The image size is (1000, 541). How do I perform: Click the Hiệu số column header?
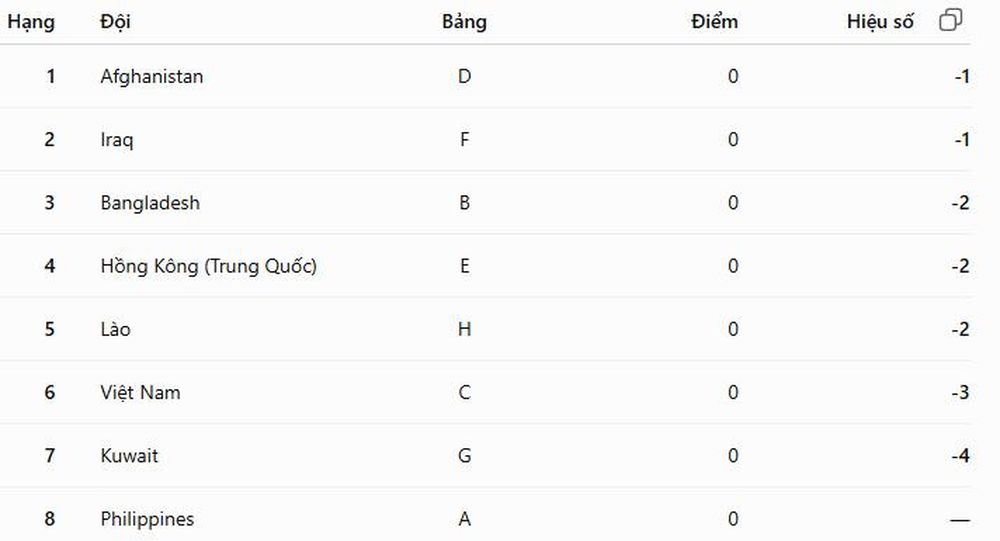tap(880, 22)
